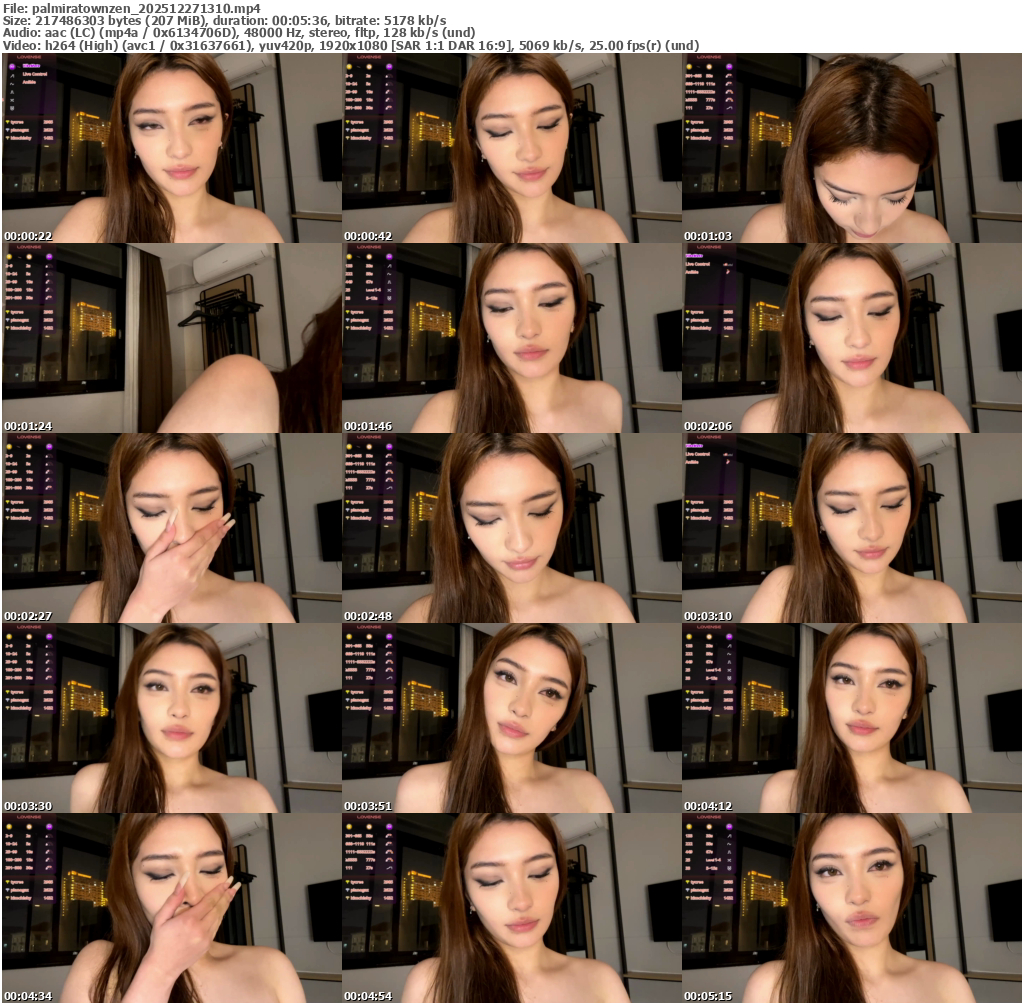Open the thumbnail at timestamp 00:04:34
The height and width of the screenshot is (1003, 1024).
point(172,908)
